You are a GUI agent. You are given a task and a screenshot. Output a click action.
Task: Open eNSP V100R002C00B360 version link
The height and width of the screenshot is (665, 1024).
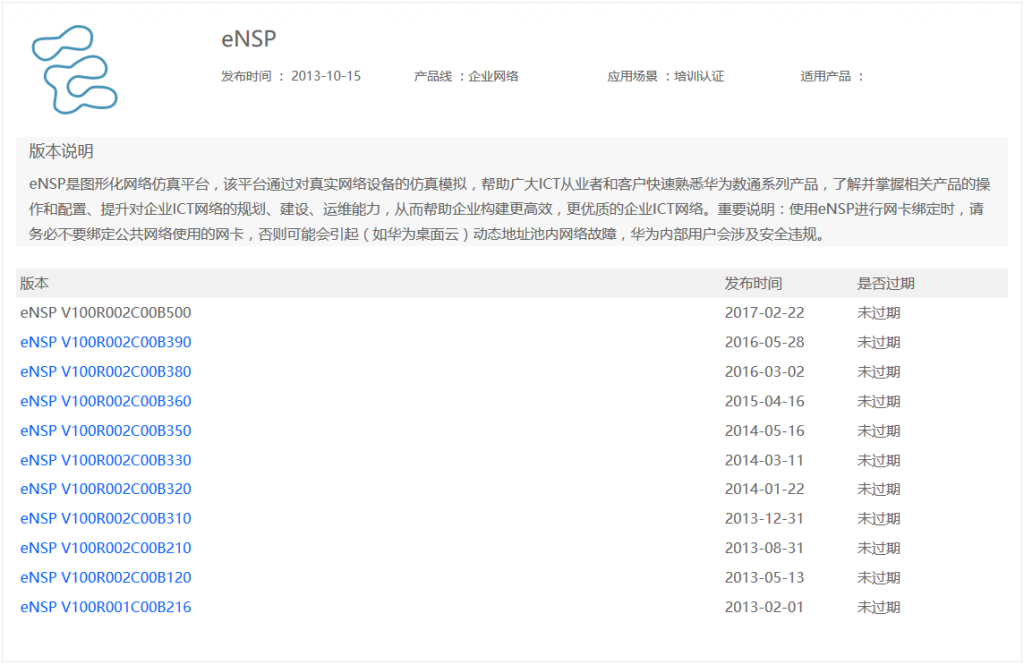click(105, 401)
